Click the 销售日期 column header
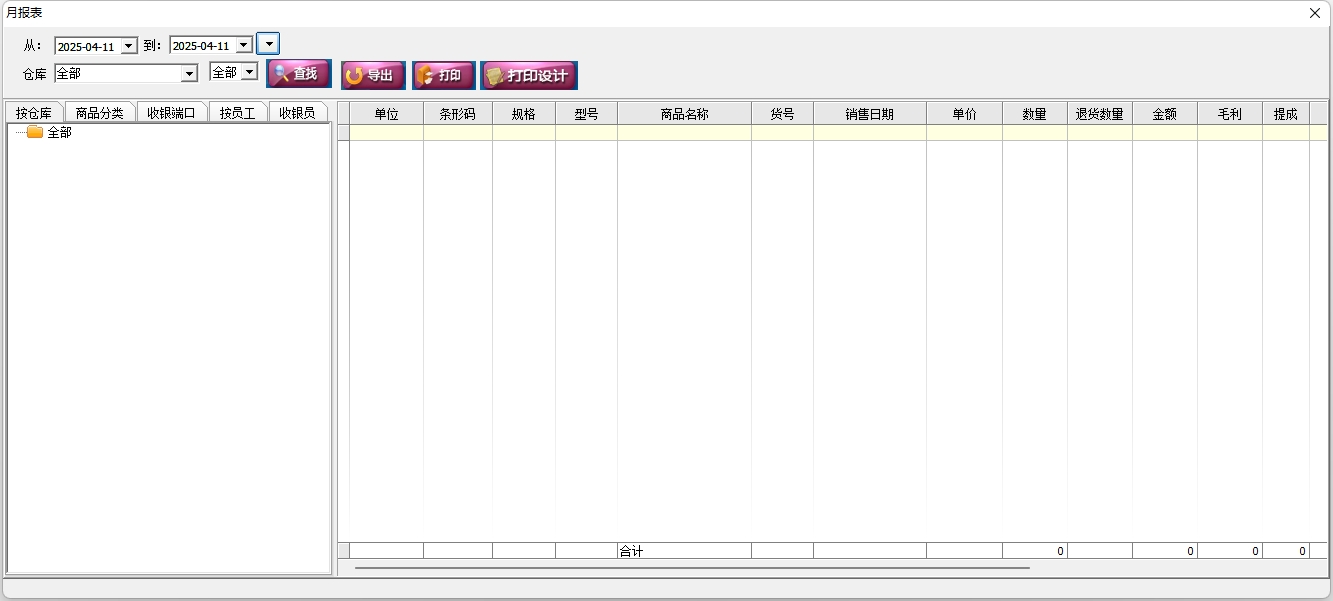This screenshot has width=1333, height=601. pos(870,113)
